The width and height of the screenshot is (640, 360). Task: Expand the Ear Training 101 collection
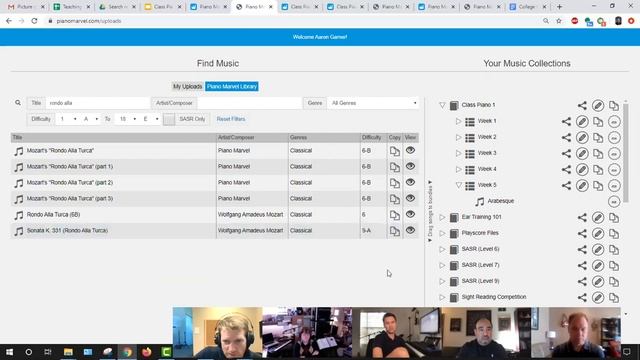[442, 218]
